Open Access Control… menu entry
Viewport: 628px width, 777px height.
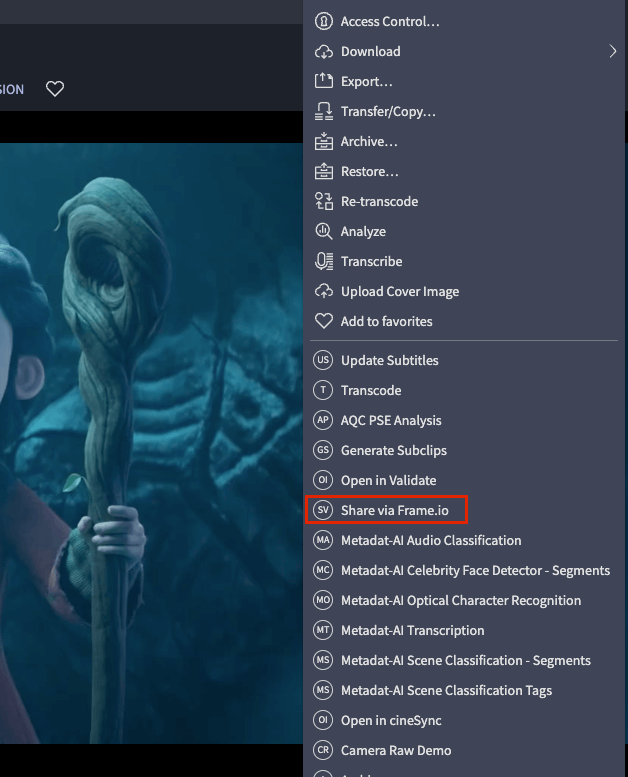click(464, 21)
